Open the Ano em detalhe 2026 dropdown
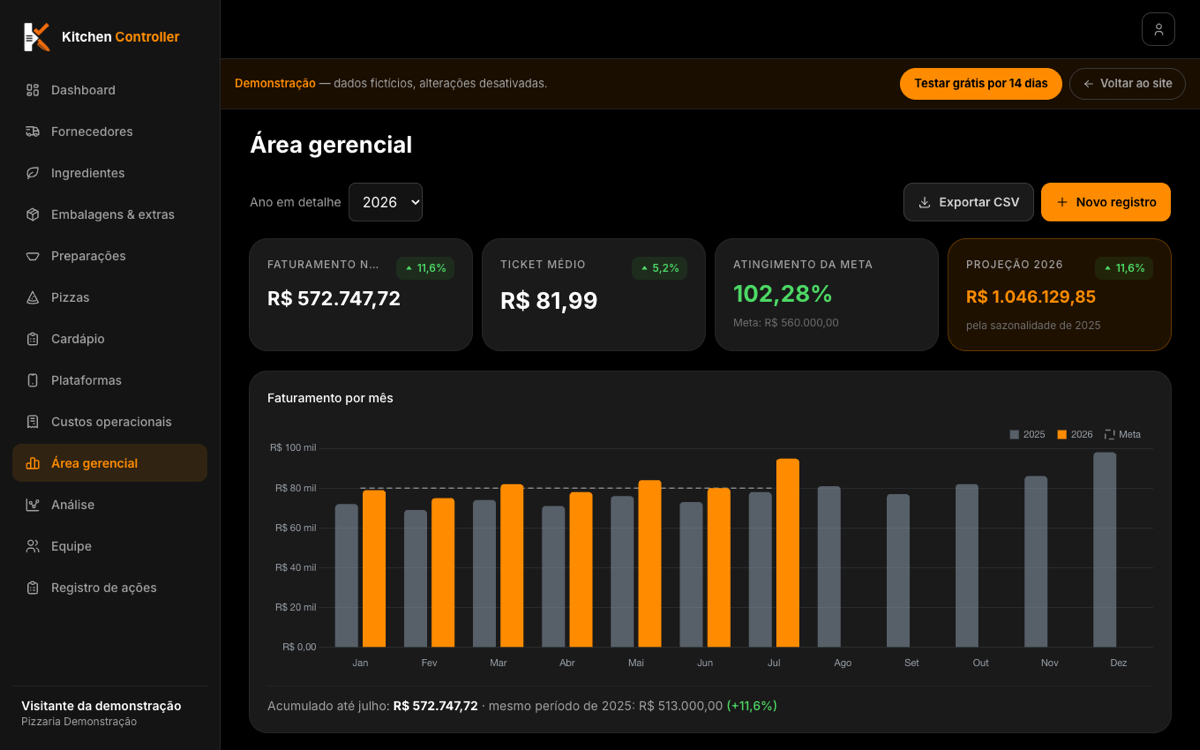This screenshot has width=1200, height=750. point(386,202)
